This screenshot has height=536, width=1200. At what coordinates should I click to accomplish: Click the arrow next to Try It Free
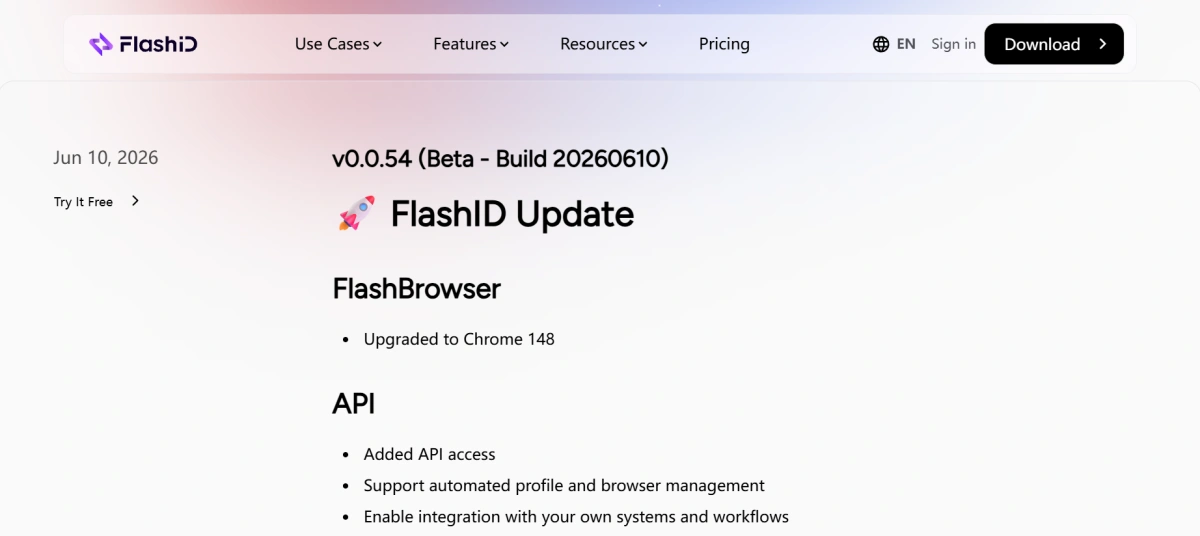135,201
